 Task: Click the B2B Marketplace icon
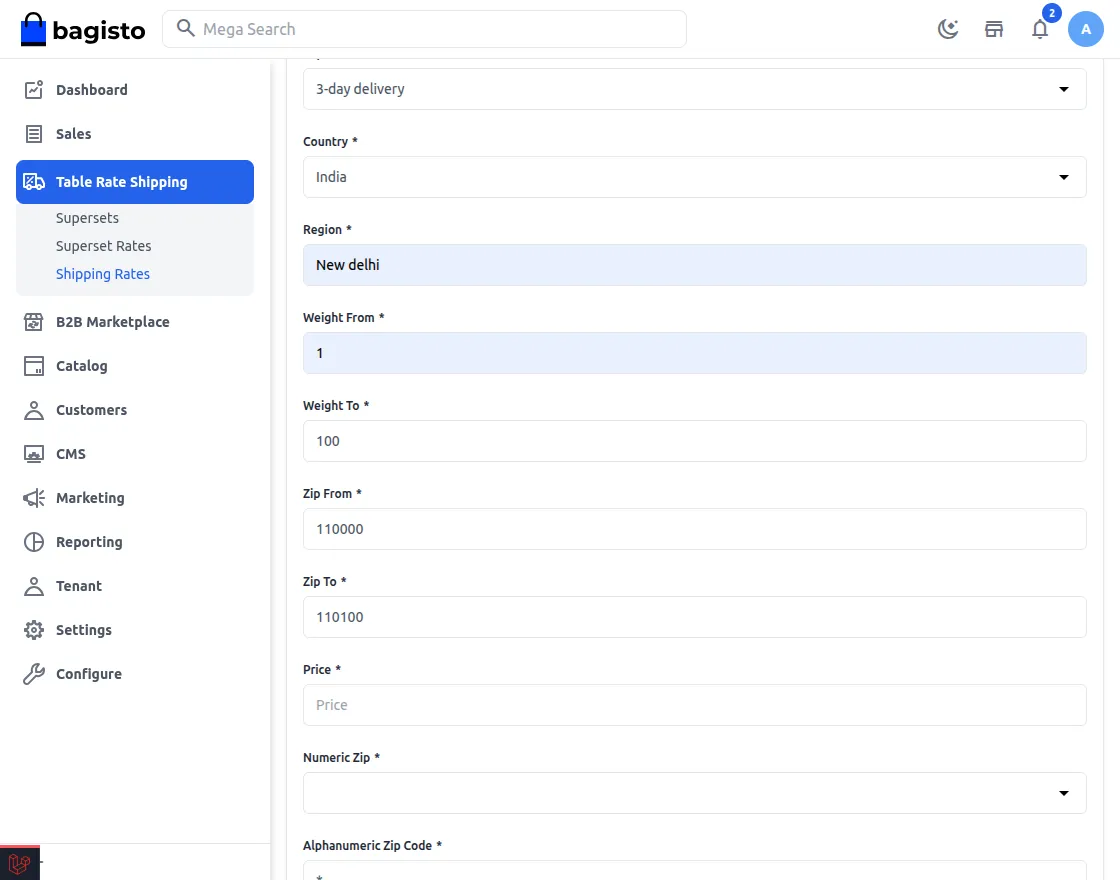pyautogui.click(x=34, y=322)
